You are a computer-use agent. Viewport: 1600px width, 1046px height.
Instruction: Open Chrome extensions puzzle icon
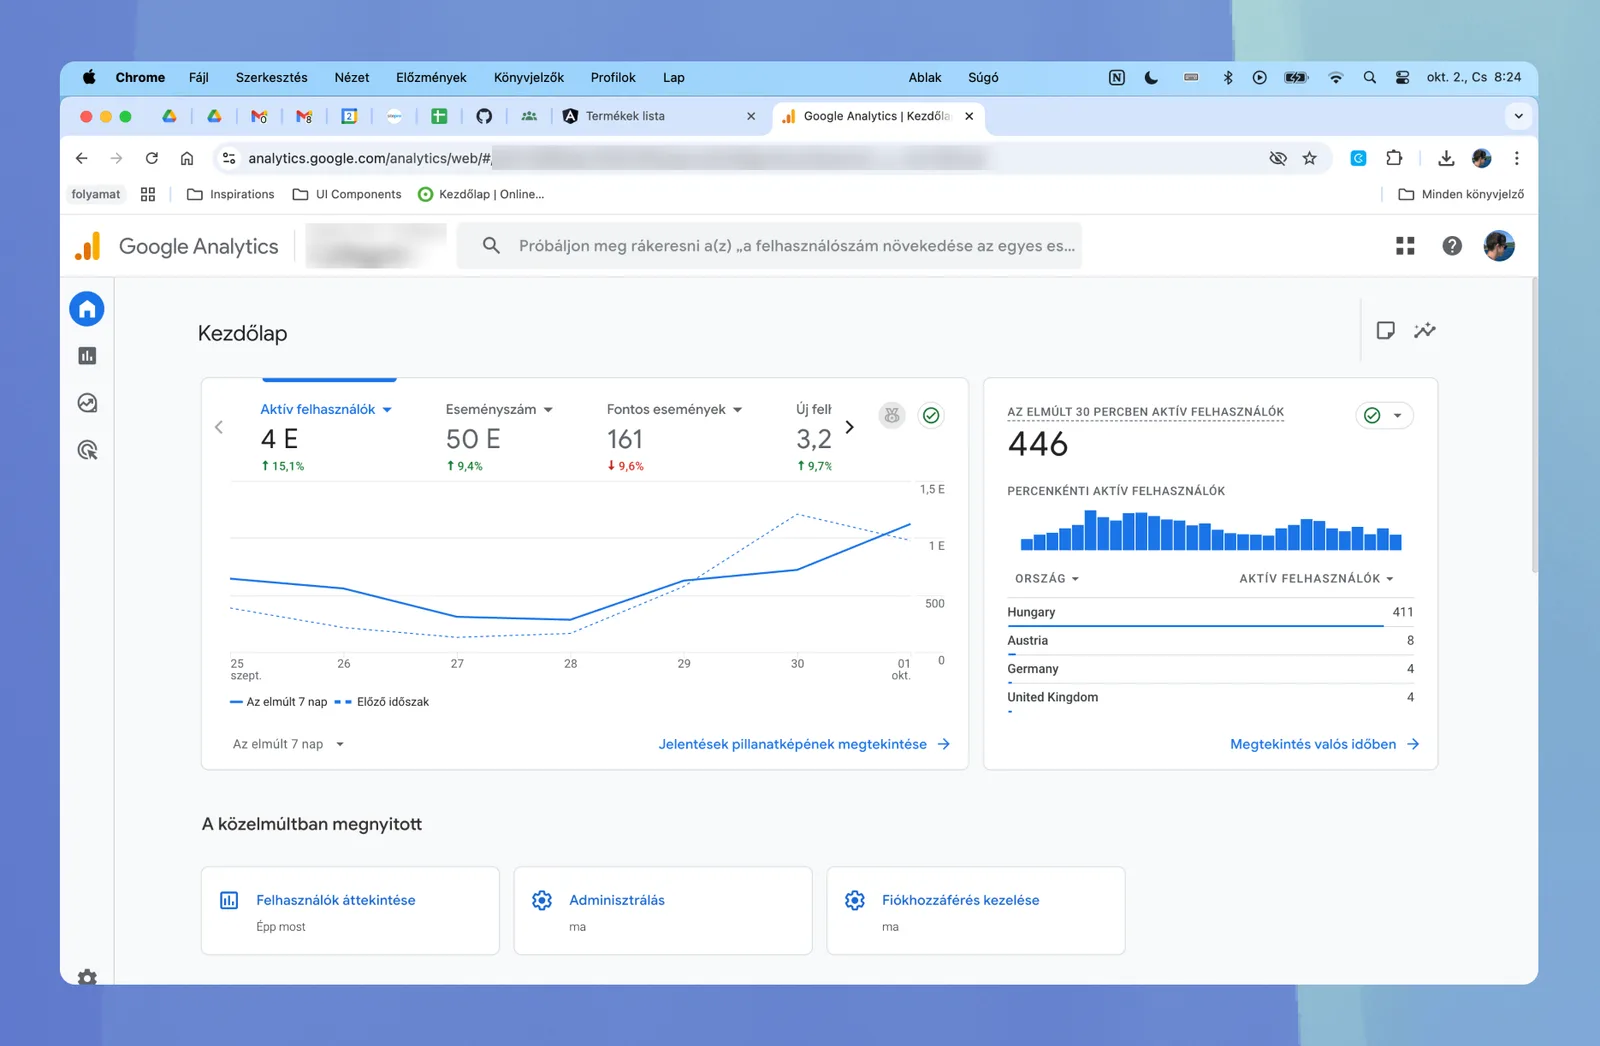pyautogui.click(x=1394, y=158)
